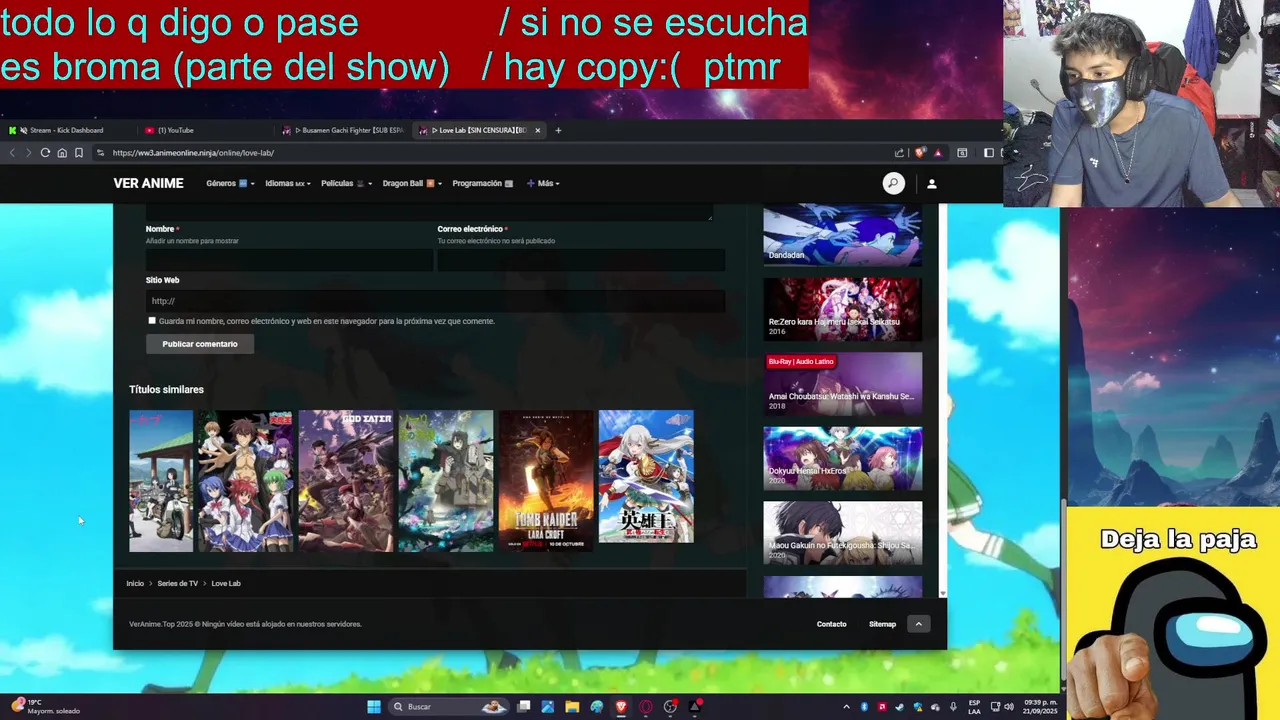Open Opera GX from the taskbar
The height and width of the screenshot is (720, 1280).
(646, 707)
